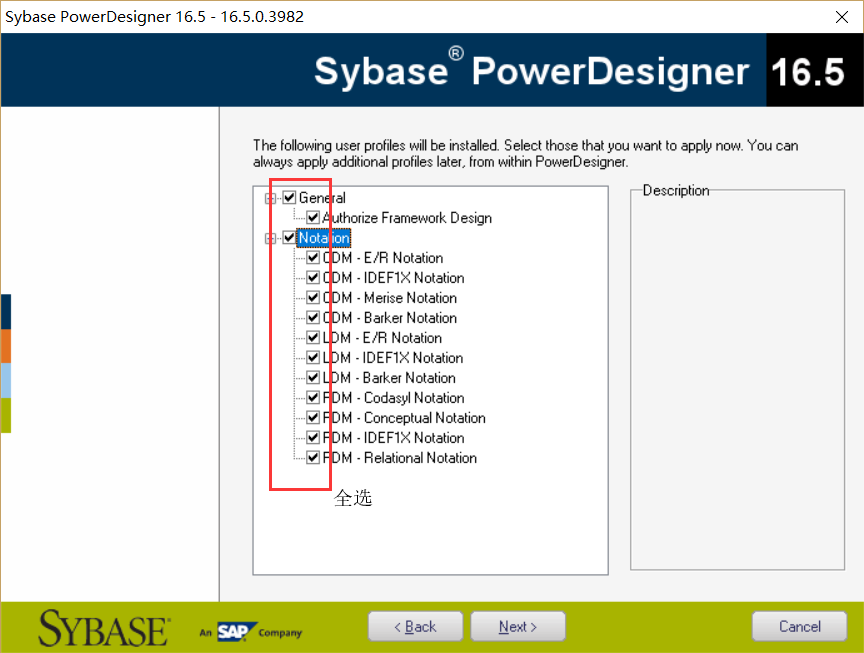864x653 pixels.
Task: Toggle LDM - IDEF1X Notation checkbox
Action: point(313,358)
